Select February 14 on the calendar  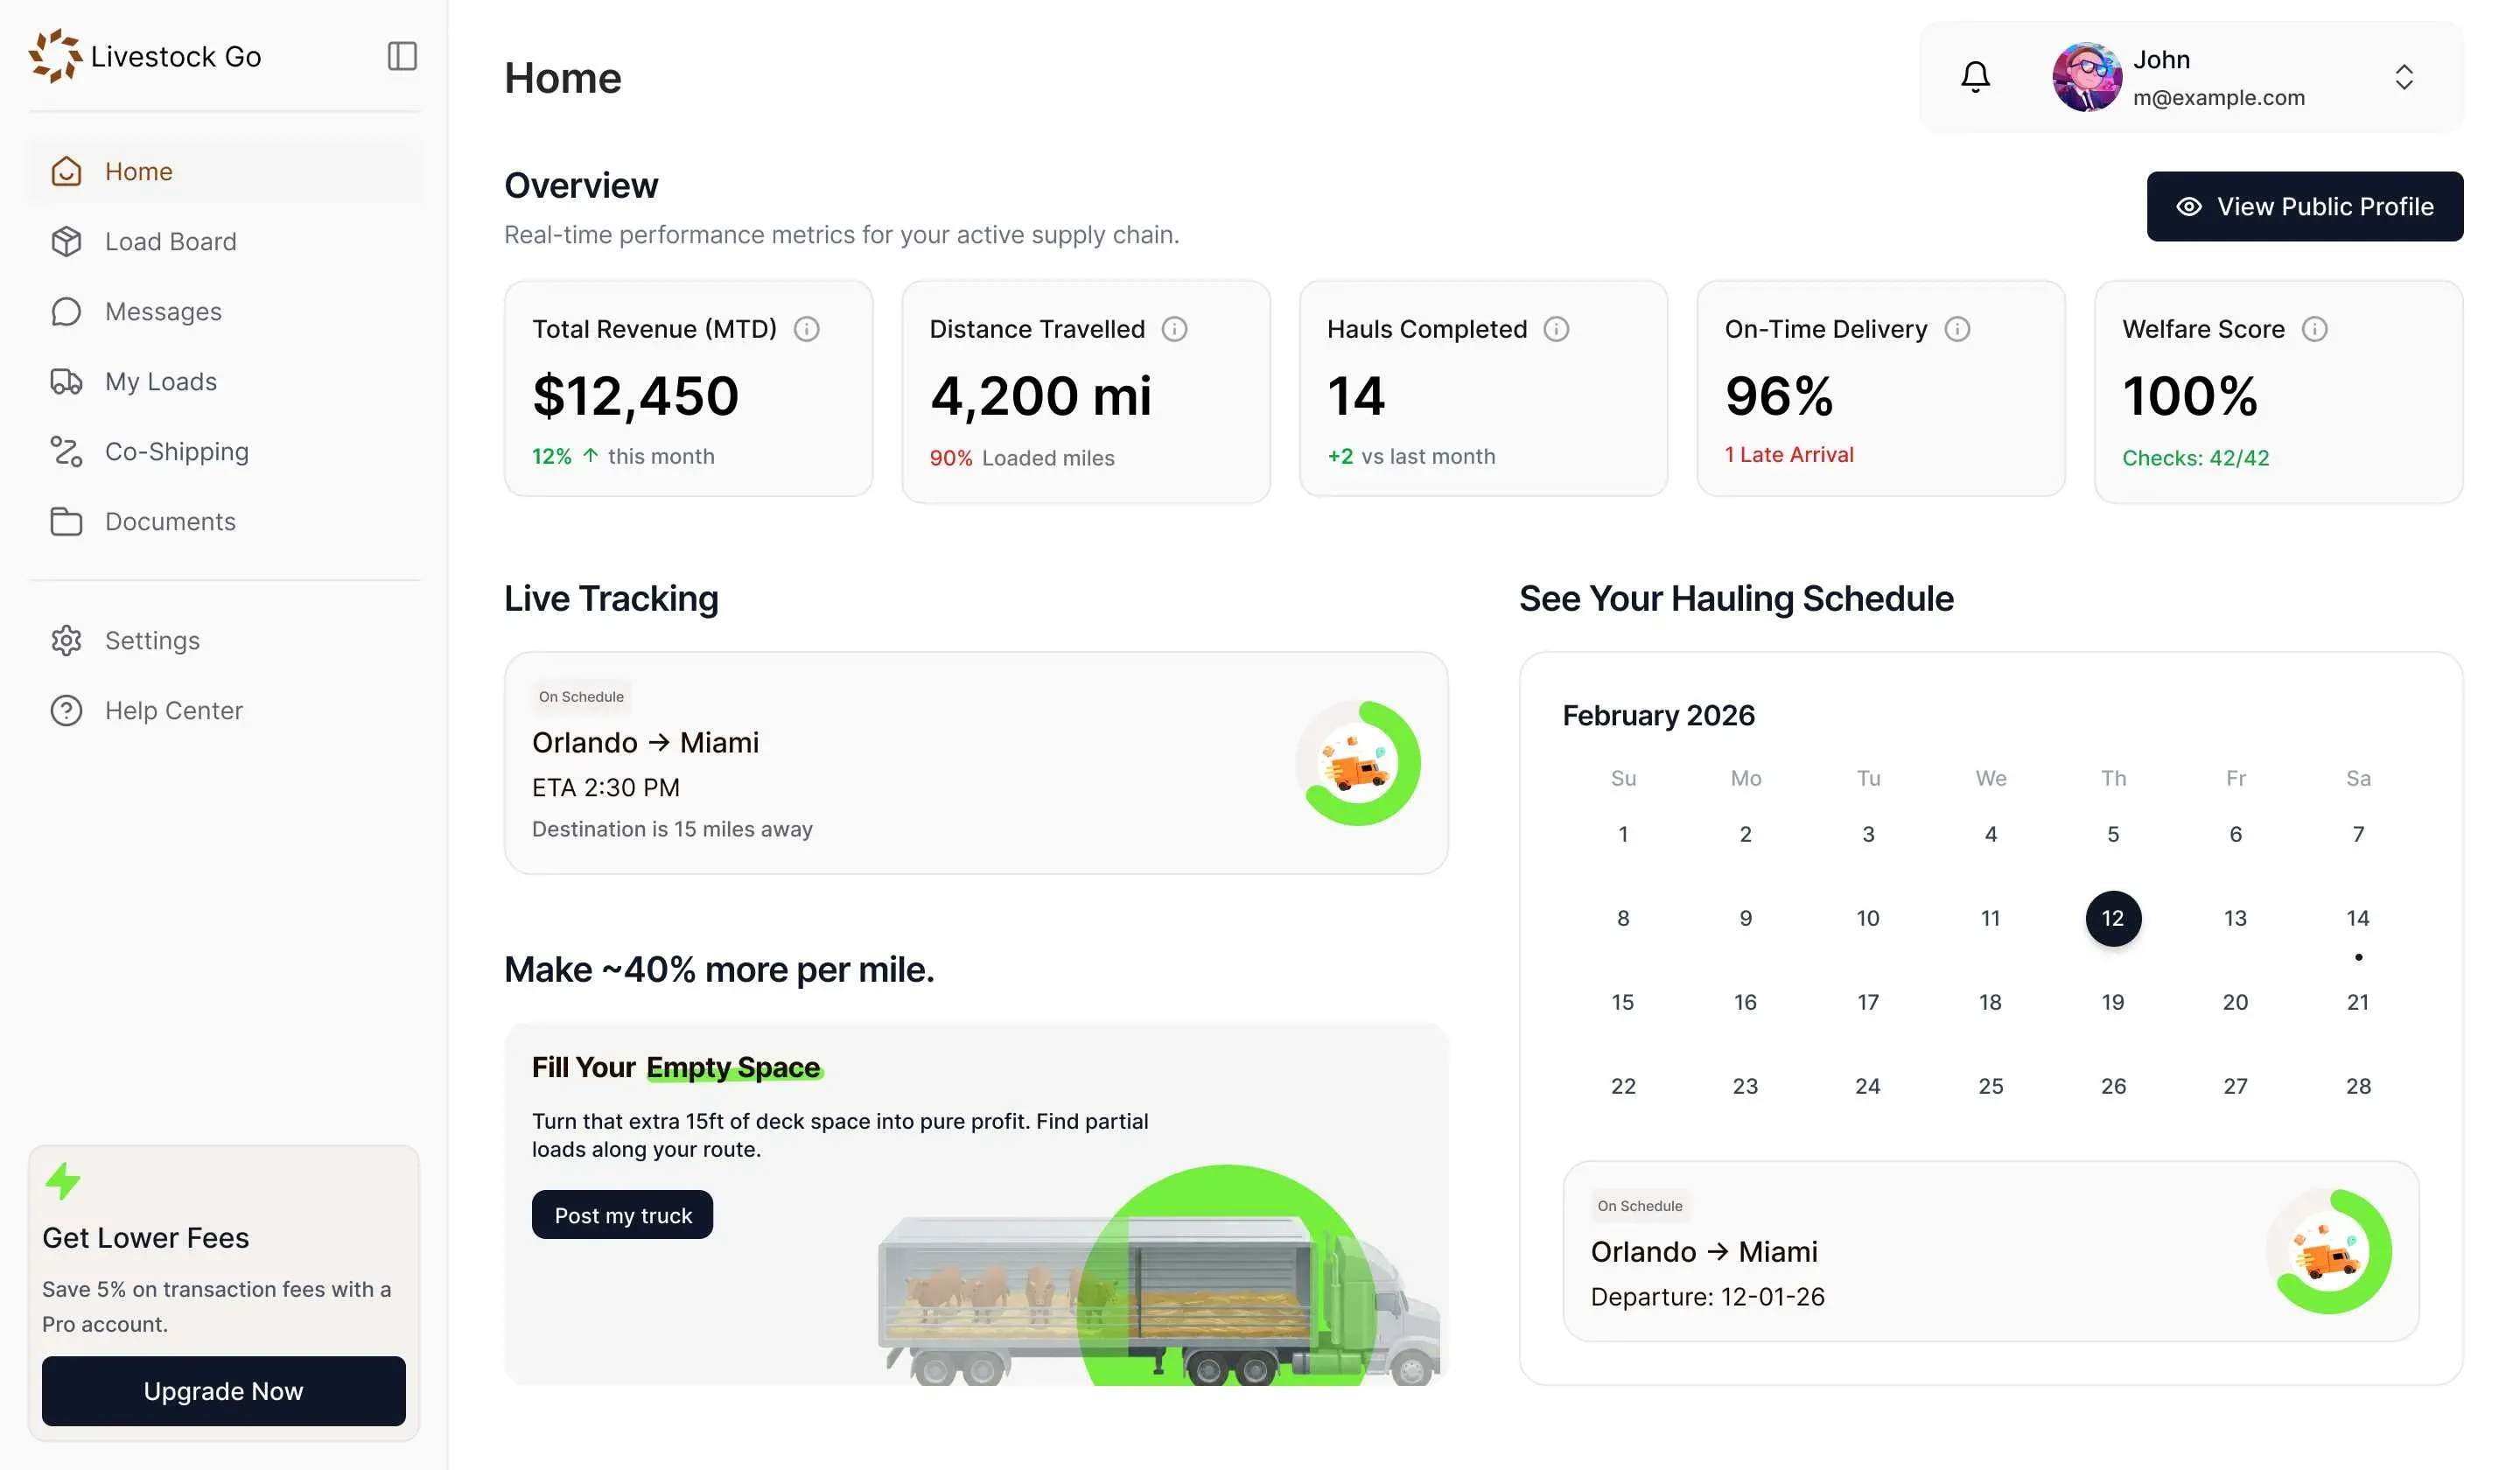coord(2357,918)
